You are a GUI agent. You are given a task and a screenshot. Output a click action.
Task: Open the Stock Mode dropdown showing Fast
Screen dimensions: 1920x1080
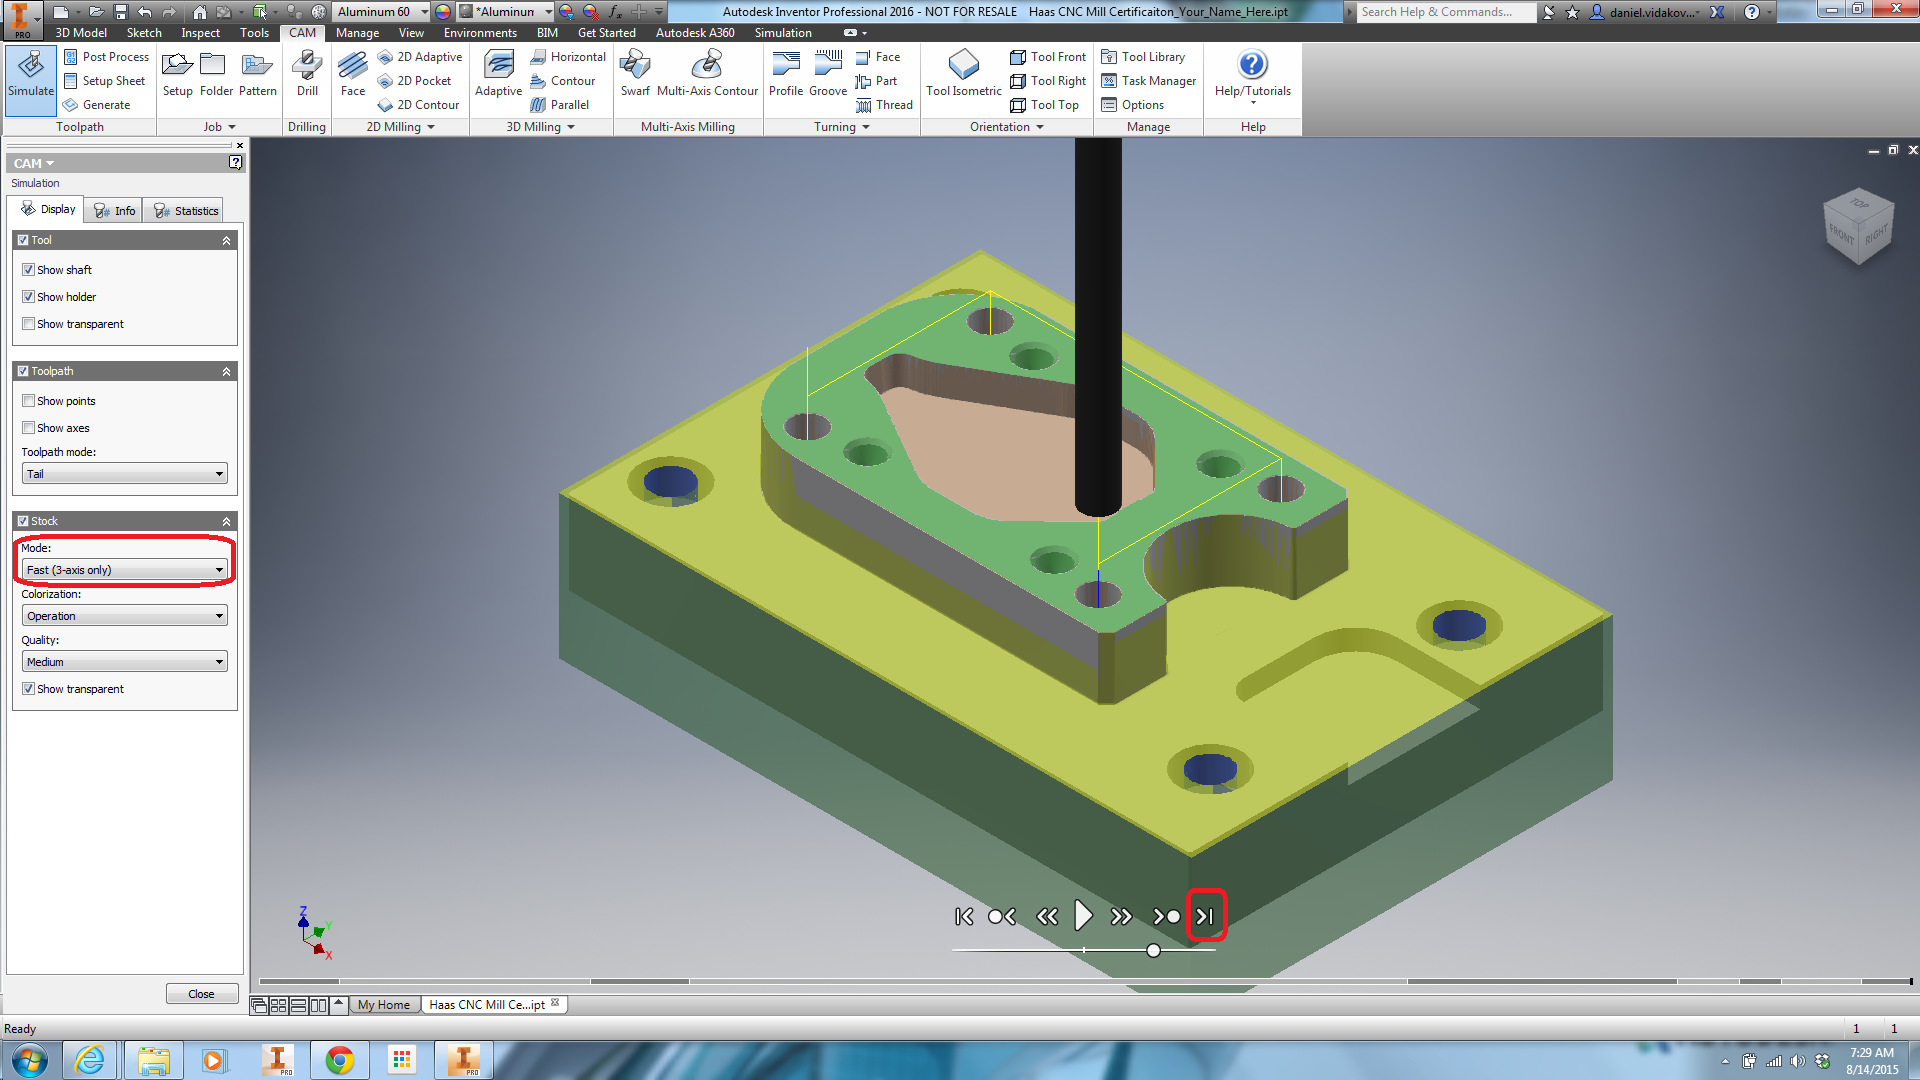(x=124, y=569)
